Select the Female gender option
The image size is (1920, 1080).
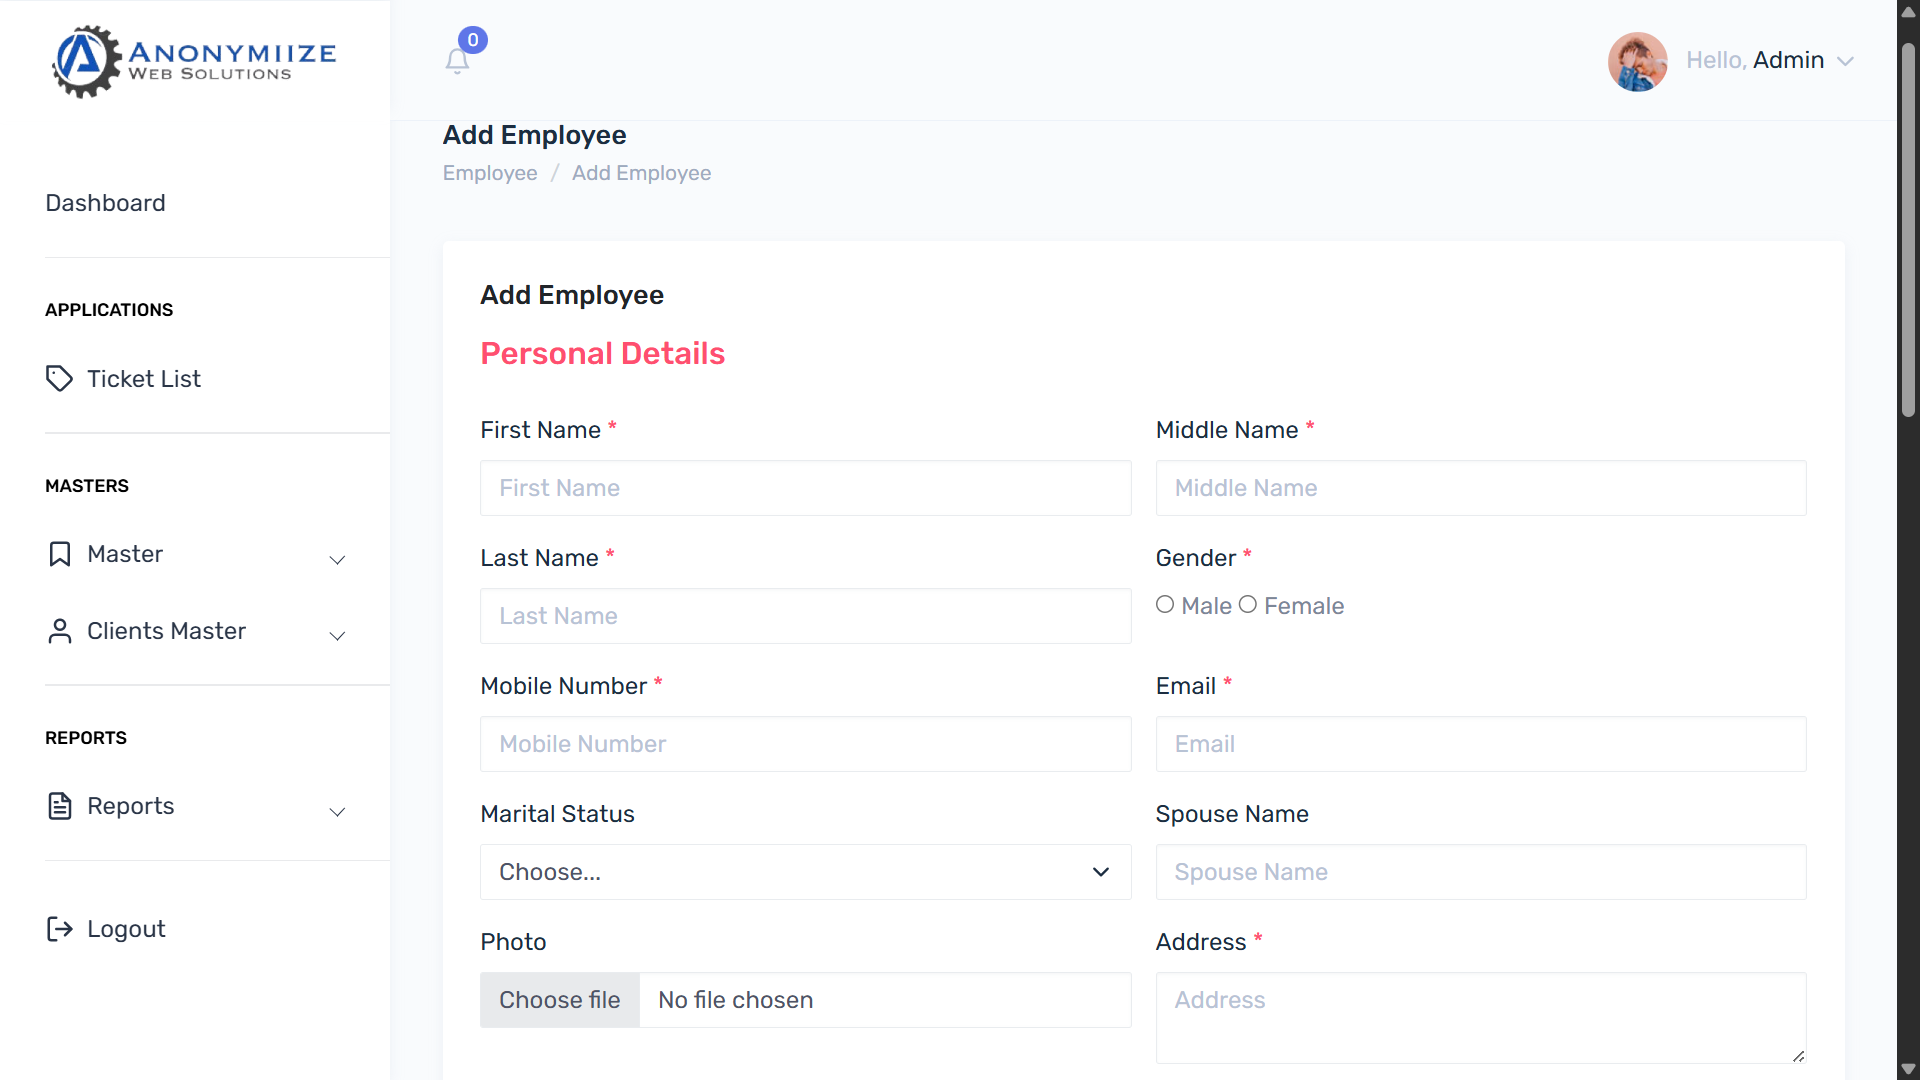(1248, 605)
